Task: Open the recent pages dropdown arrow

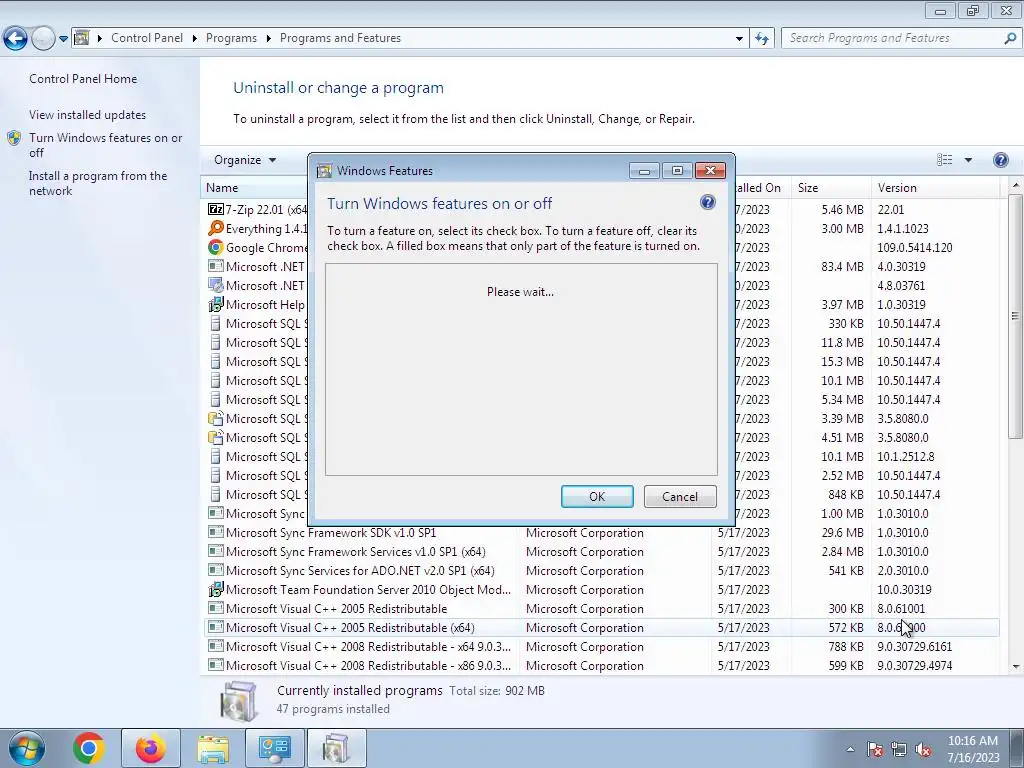Action: pos(63,39)
